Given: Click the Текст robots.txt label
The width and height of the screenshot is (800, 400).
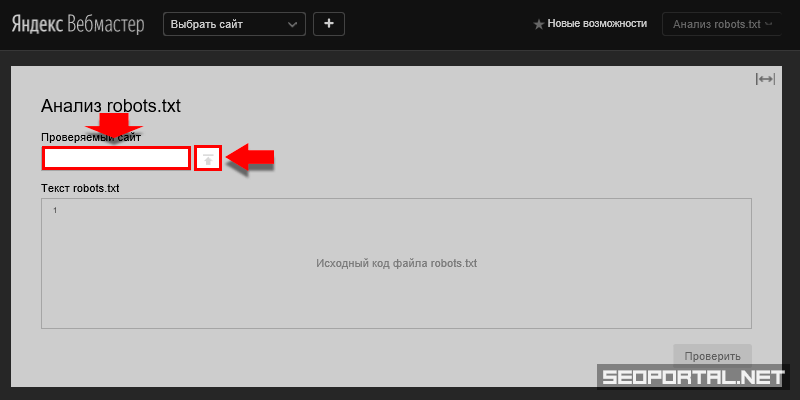Looking at the screenshot, I should pos(80,188).
